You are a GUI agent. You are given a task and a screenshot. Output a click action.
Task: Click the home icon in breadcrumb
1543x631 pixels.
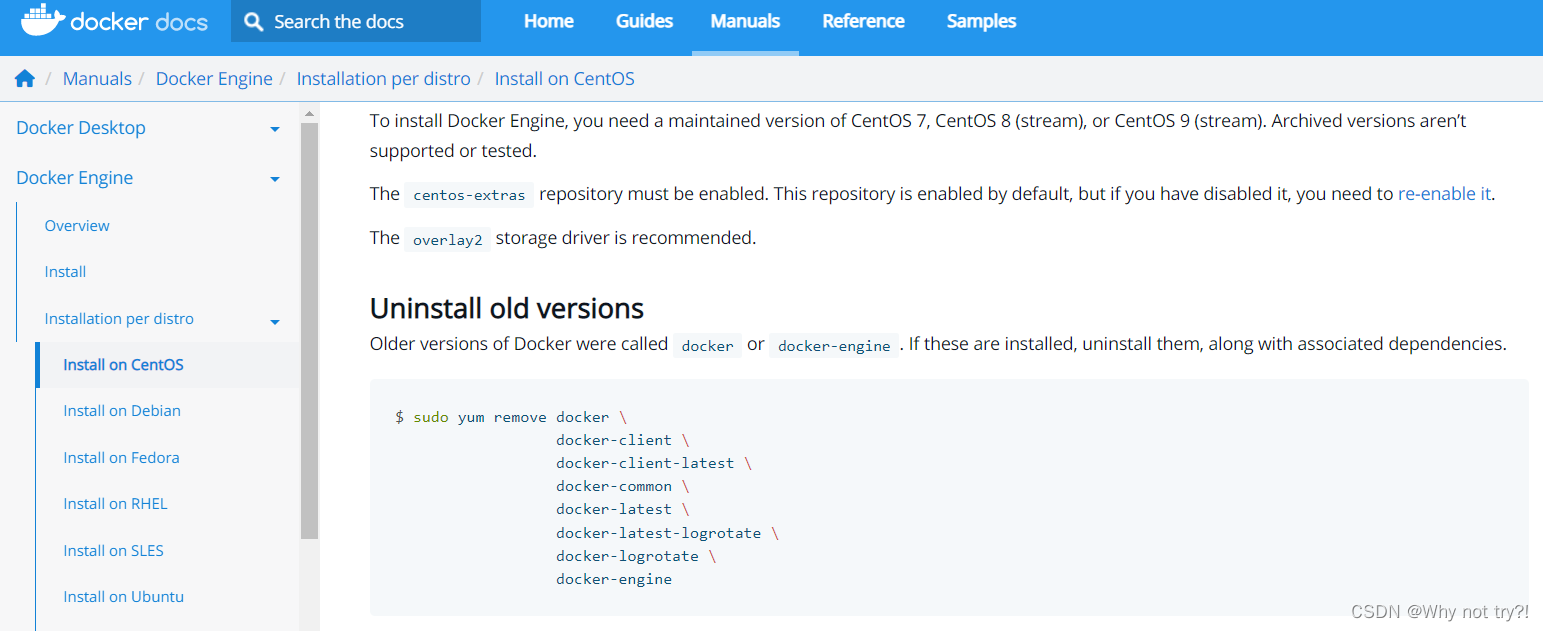tap(25, 79)
